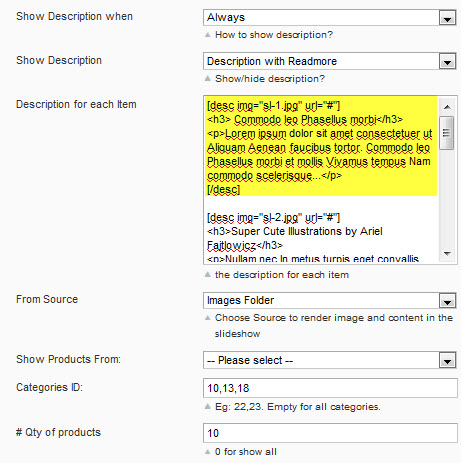The height and width of the screenshot is (463, 461).
Task: Click the 'Commodo leo Phasellus morbi' h3 line
Action: pos(305,119)
